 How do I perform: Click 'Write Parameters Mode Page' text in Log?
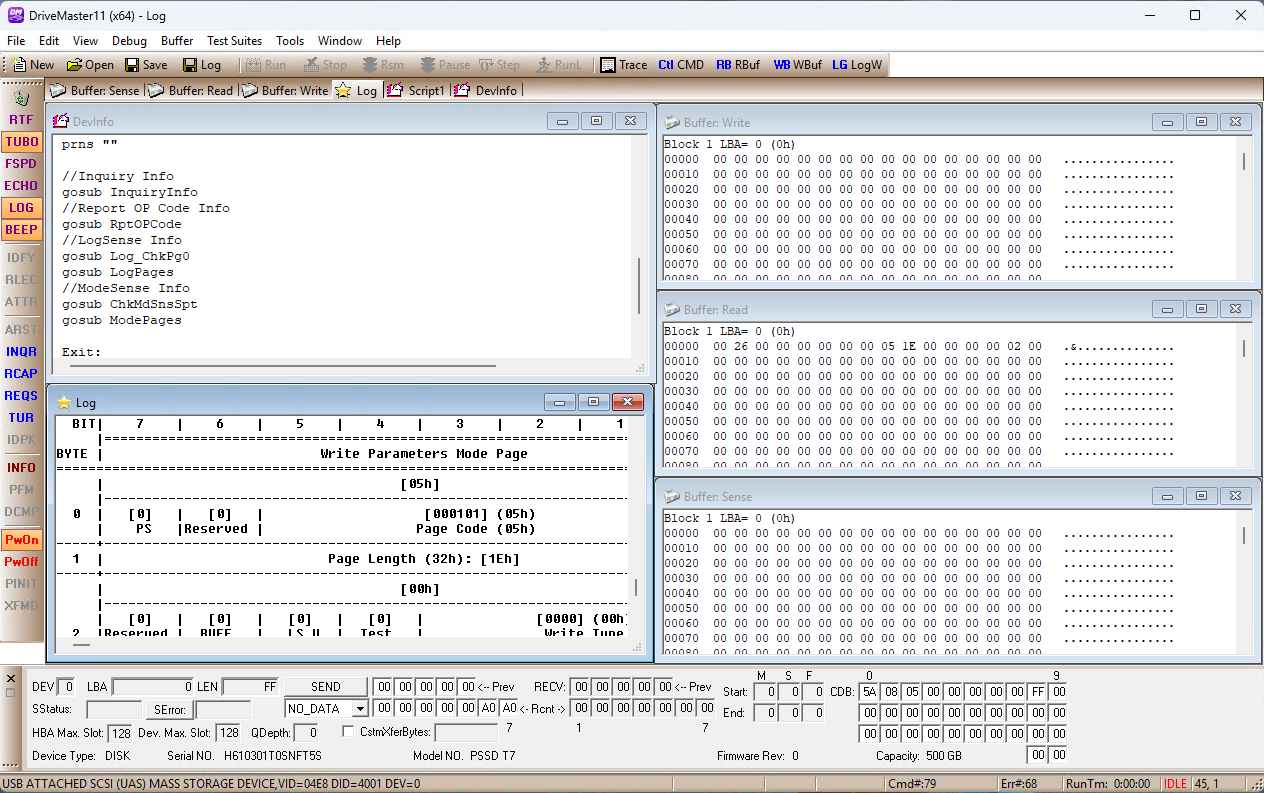coord(424,453)
